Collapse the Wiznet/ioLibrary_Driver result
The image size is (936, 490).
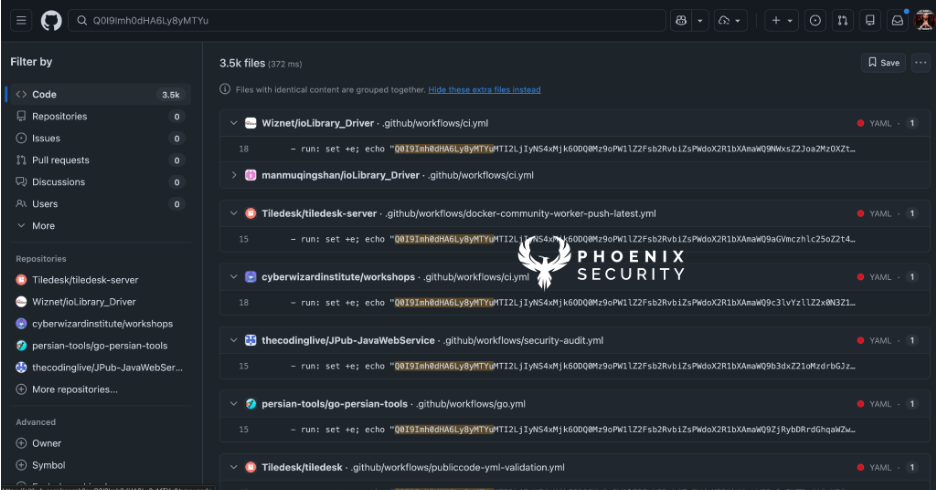tap(233, 123)
